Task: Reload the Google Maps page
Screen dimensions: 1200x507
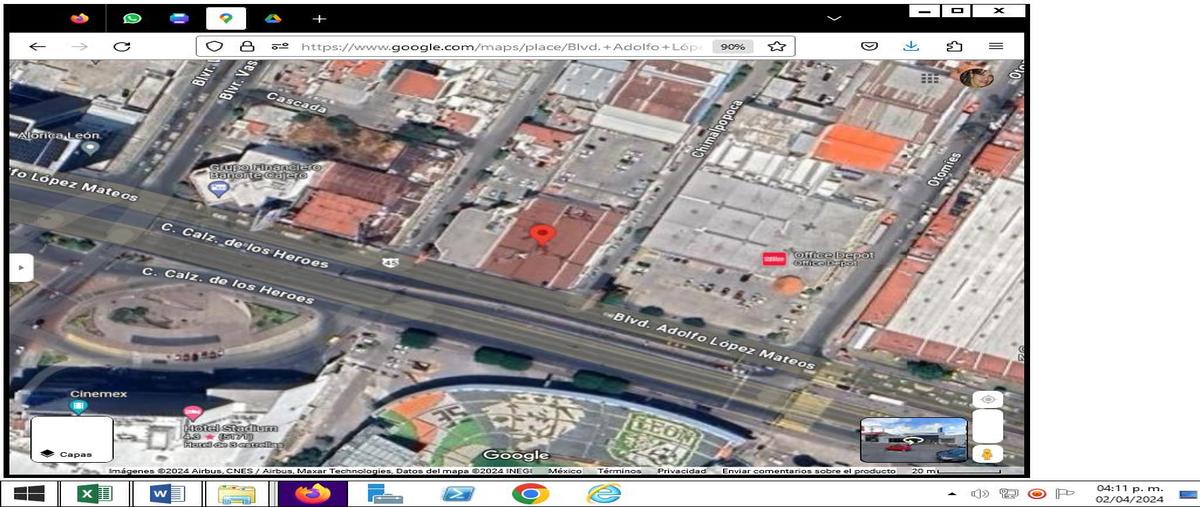Action: tap(122, 46)
